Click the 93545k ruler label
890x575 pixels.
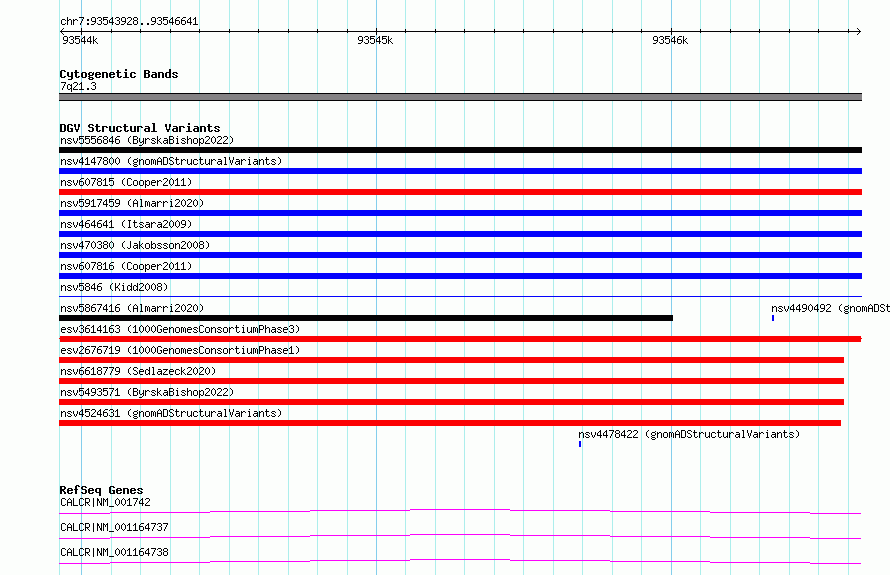(x=375, y=40)
